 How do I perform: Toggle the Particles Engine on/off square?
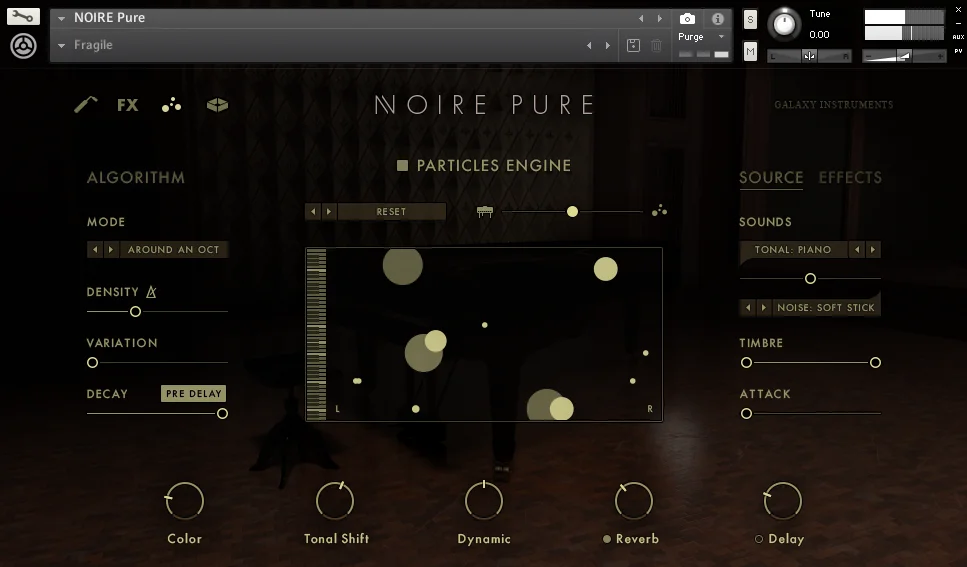[x=402, y=165]
